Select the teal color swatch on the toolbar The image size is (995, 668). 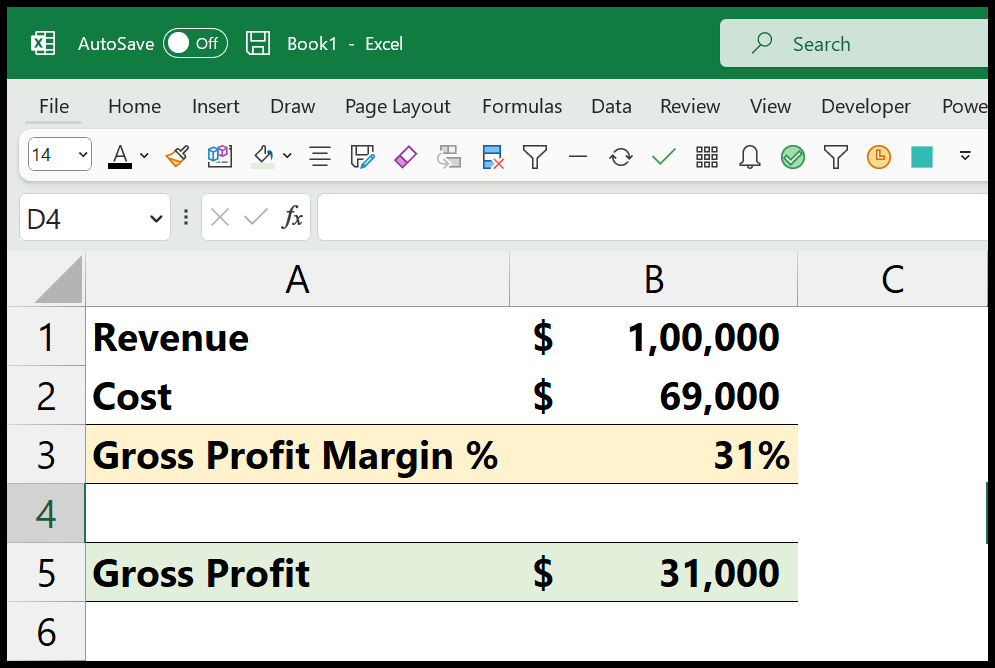[x=921, y=156]
